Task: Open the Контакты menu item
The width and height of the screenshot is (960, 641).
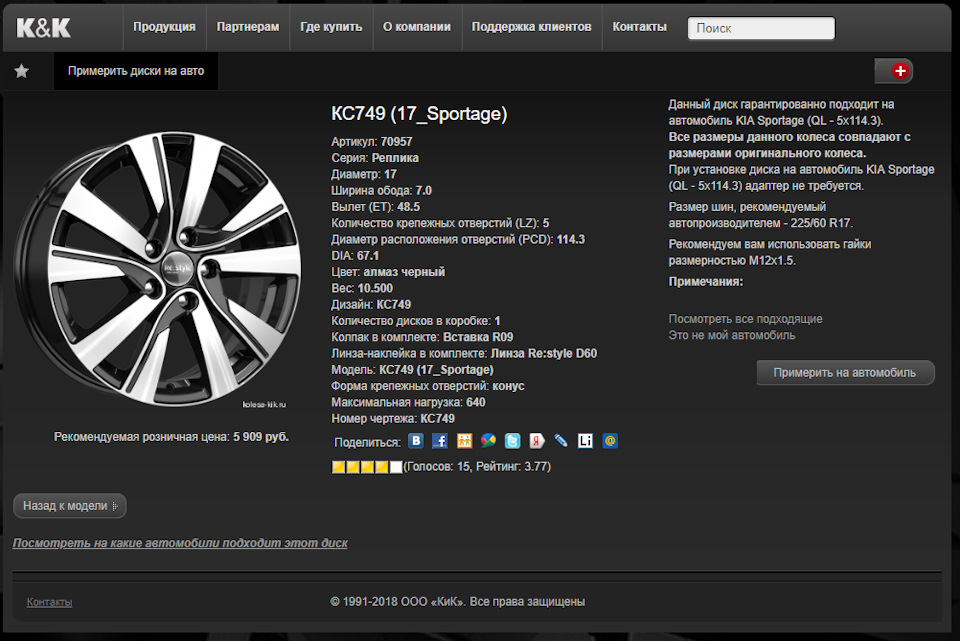Action: point(639,27)
